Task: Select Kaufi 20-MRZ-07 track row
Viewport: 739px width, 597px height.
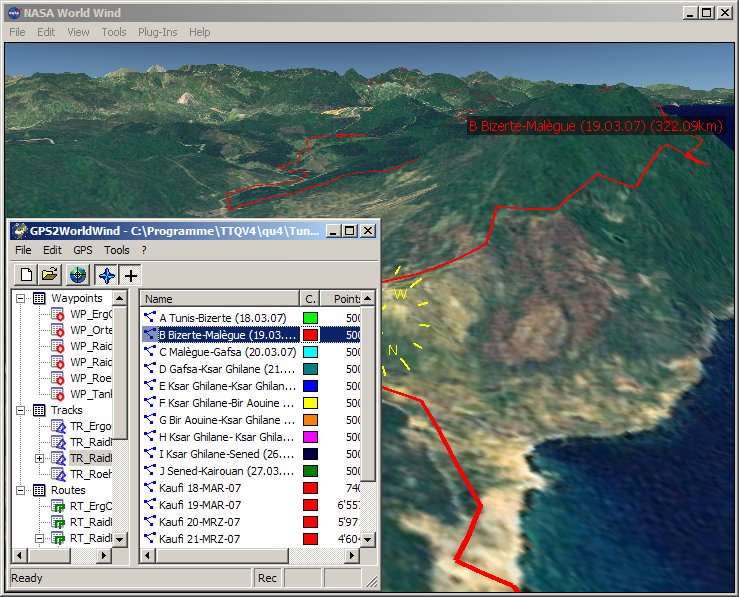Action: click(x=251, y=522)
